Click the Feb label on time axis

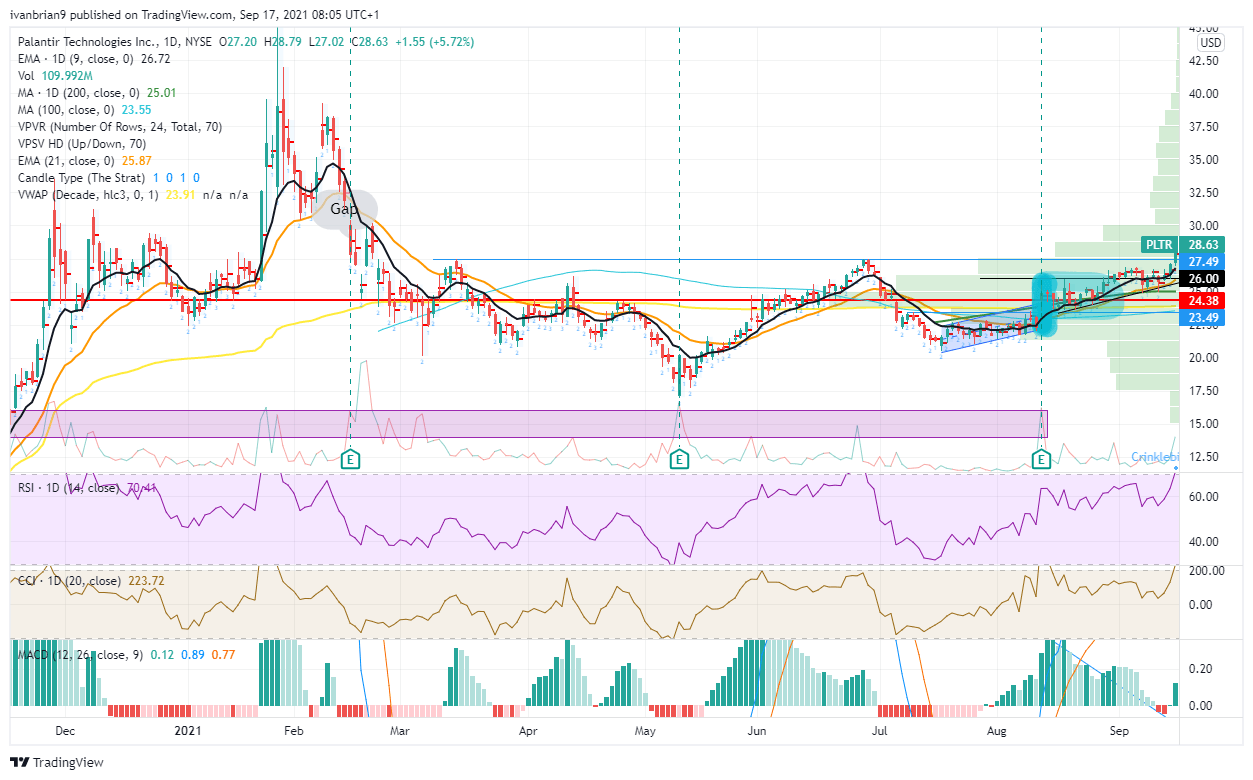(293, 731)
